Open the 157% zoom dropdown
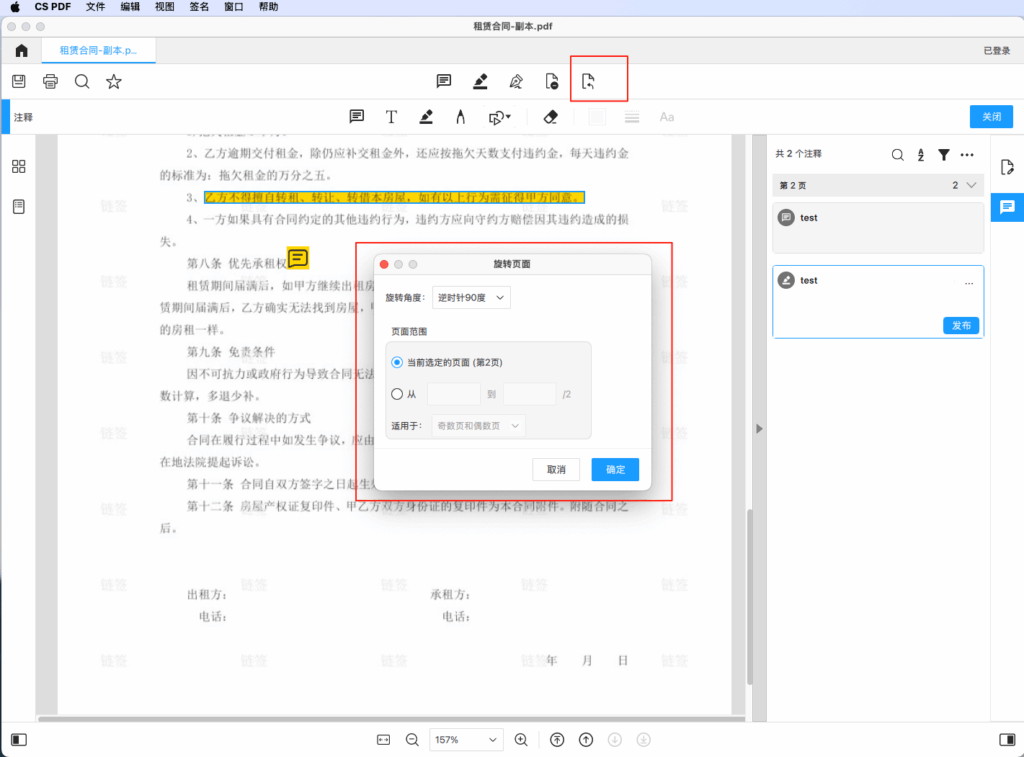This screenshot has width=1024, height=757. tap(466, 739)
